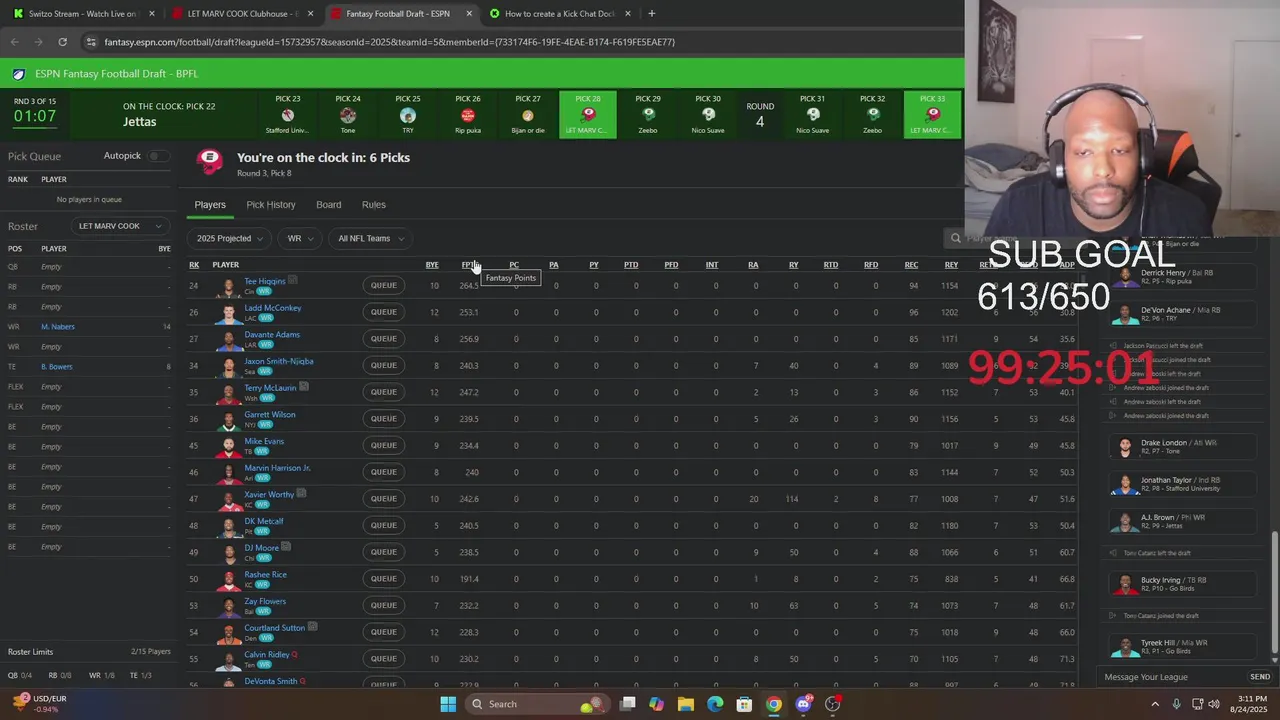Queue Davante Adams

point(384,339)
